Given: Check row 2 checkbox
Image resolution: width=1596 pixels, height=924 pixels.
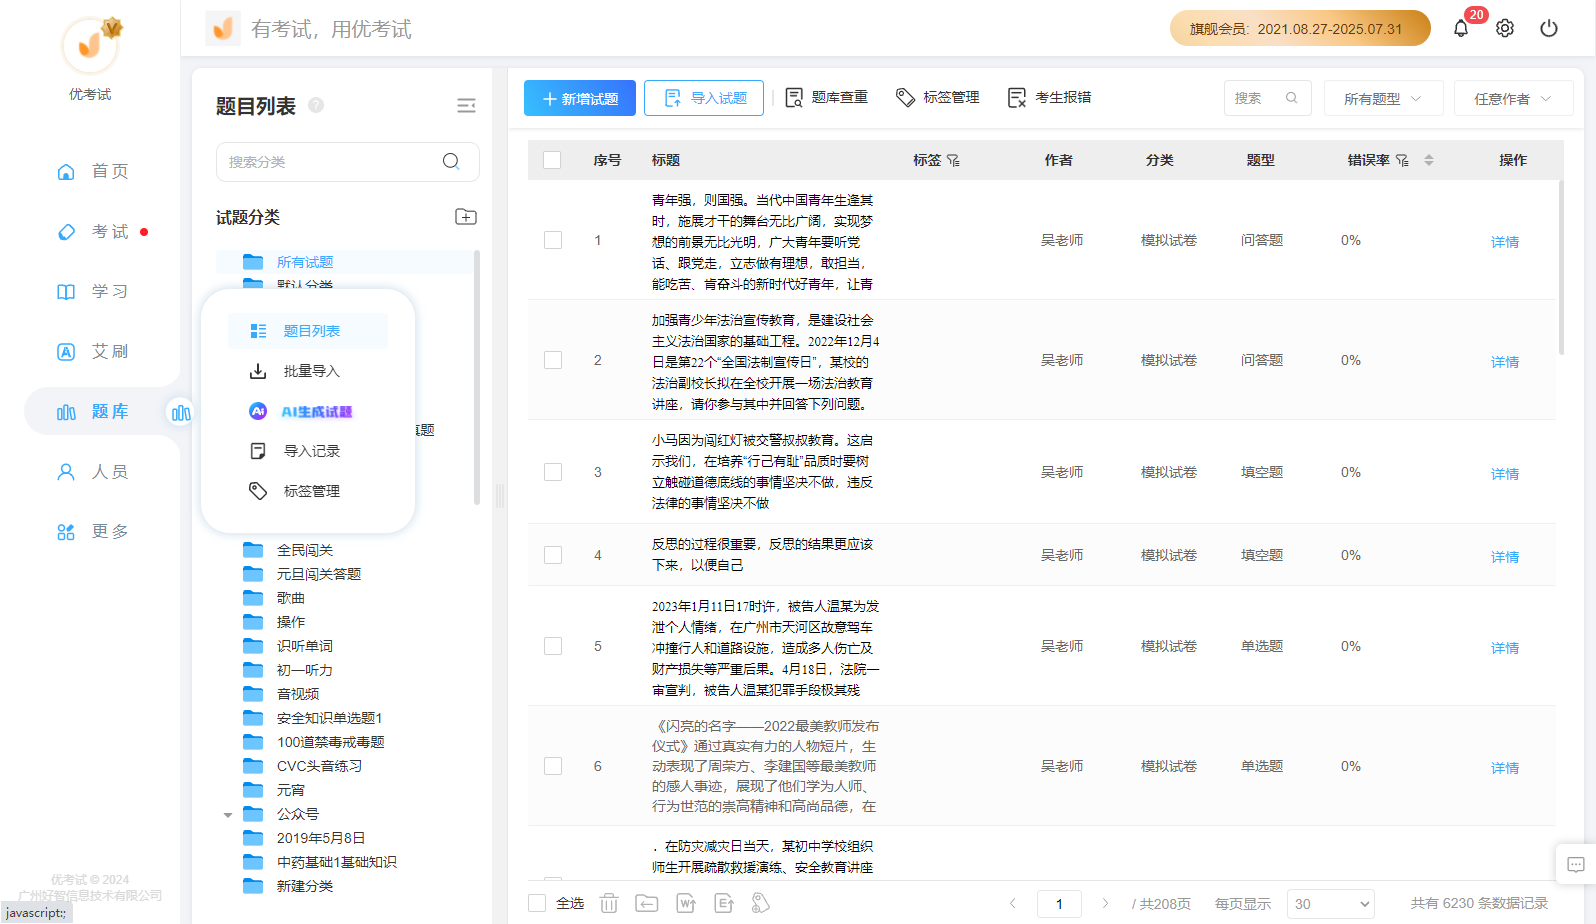Looking at the screenshot, I should (553, 360).
